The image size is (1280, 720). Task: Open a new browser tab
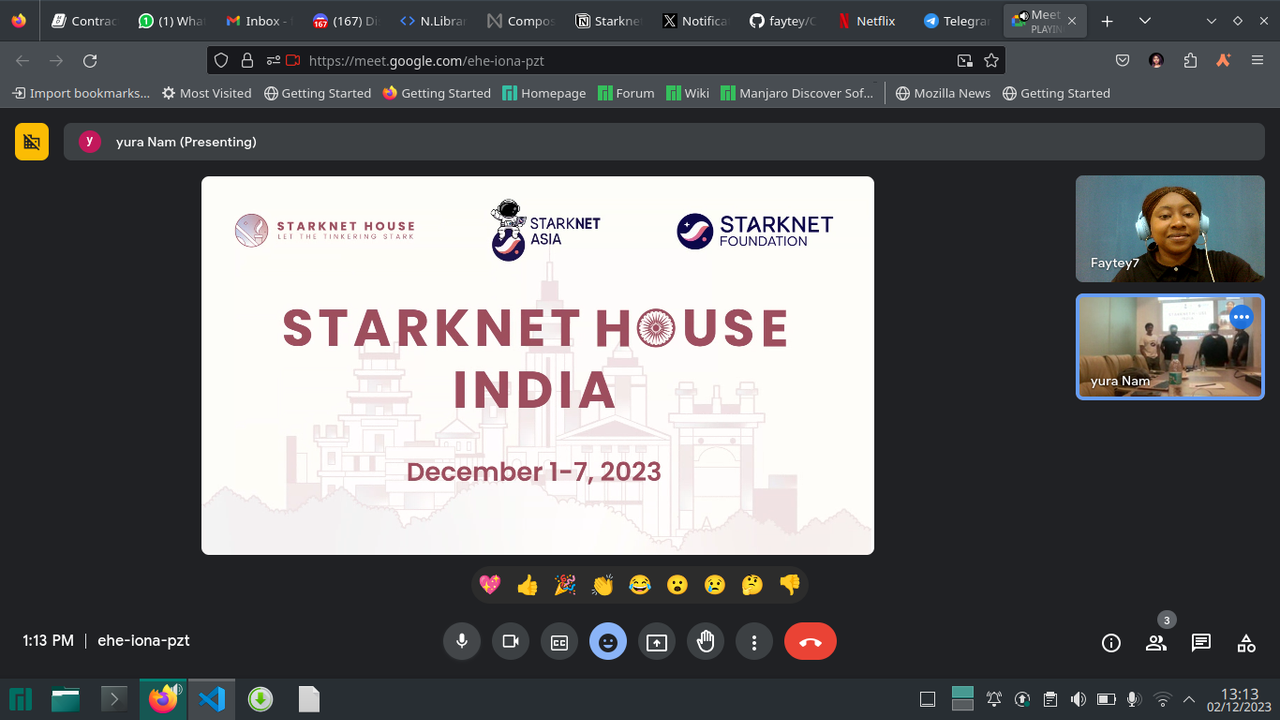[x=1107, y=21]
